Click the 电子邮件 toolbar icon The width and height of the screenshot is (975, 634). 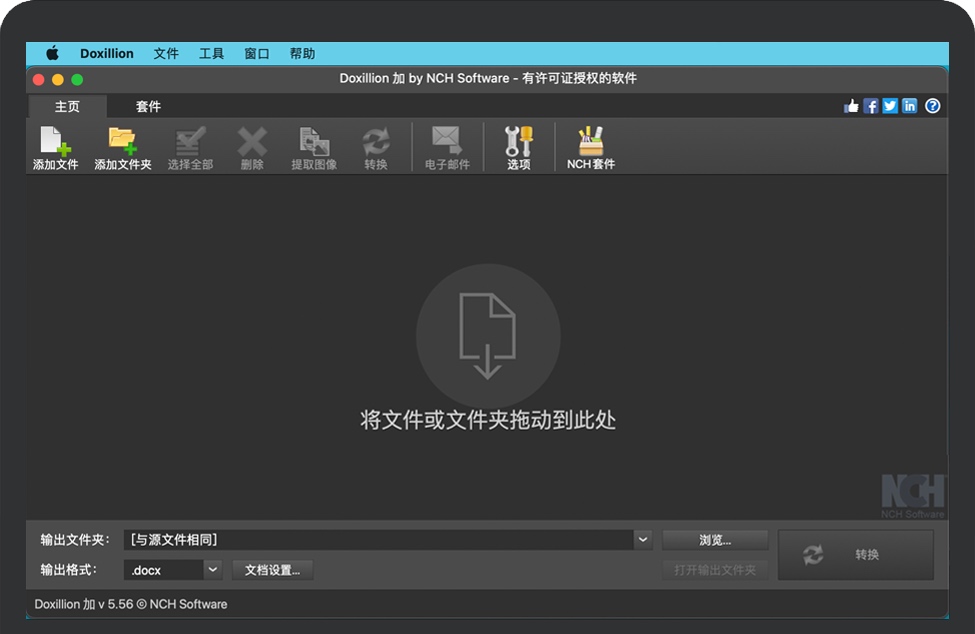[x=446, y=145]
